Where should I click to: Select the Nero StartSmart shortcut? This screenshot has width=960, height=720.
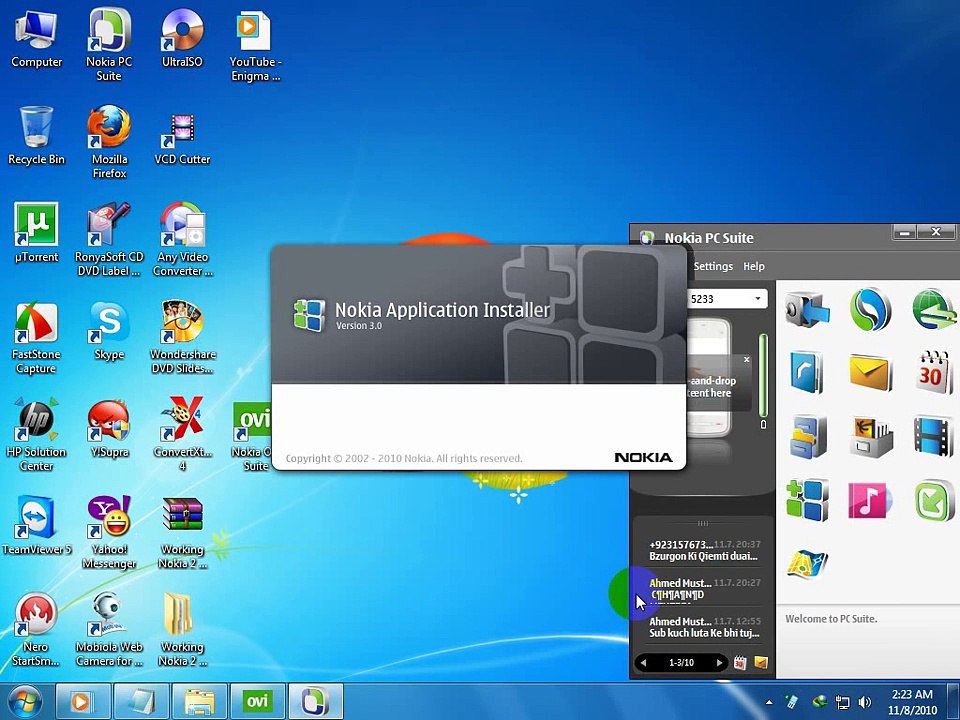click(36, 629)
